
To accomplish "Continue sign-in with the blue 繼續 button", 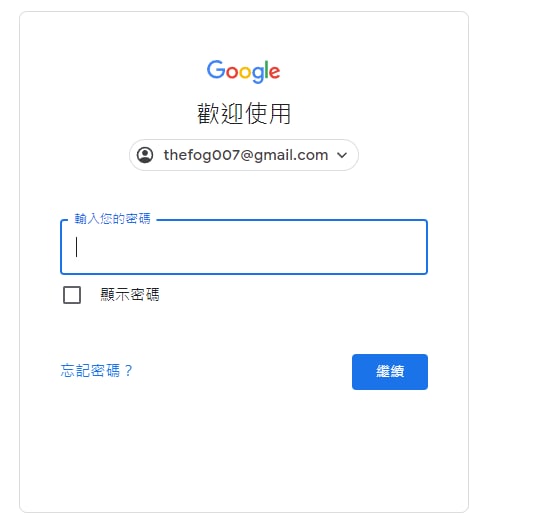I will [x=390, y=372].
